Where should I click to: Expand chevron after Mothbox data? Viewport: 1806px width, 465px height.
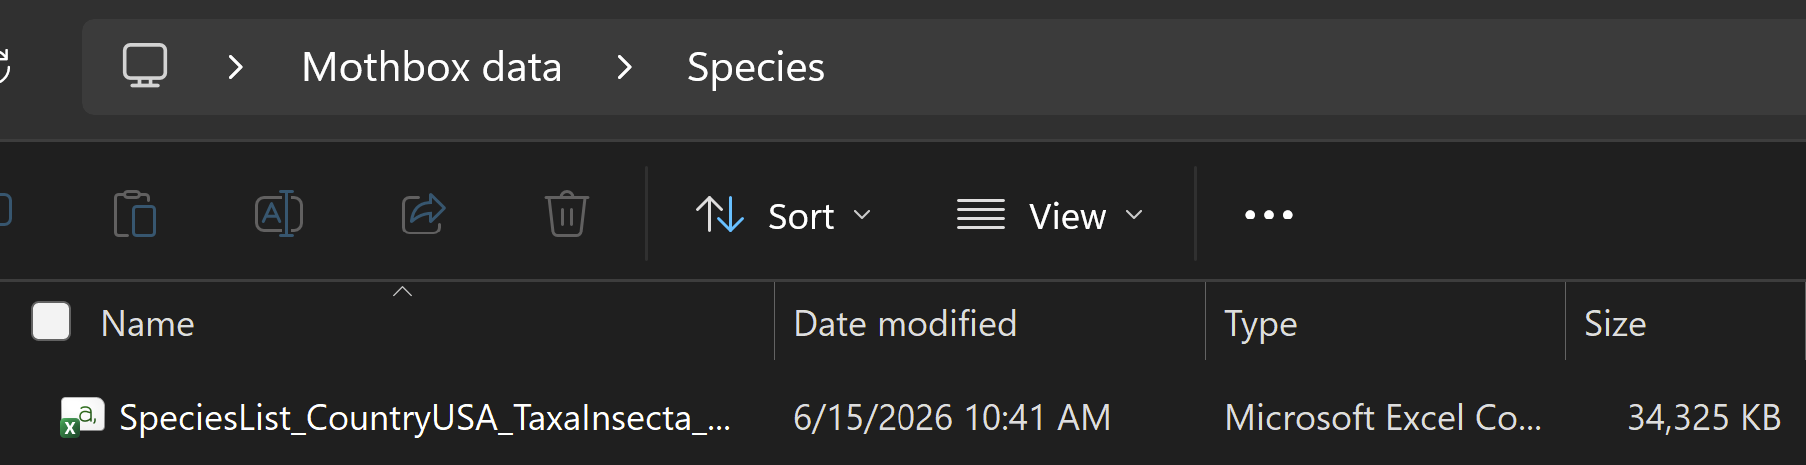(625, 67)
